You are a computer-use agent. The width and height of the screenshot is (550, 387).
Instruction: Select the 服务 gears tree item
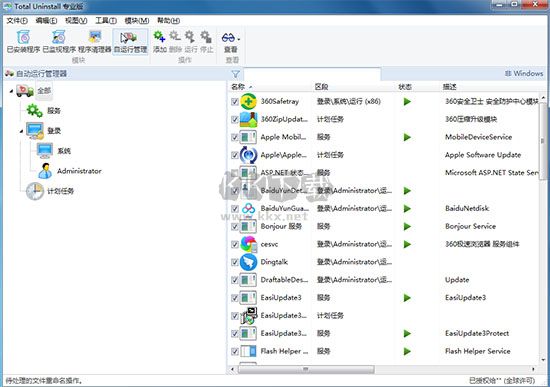[44, 111]
